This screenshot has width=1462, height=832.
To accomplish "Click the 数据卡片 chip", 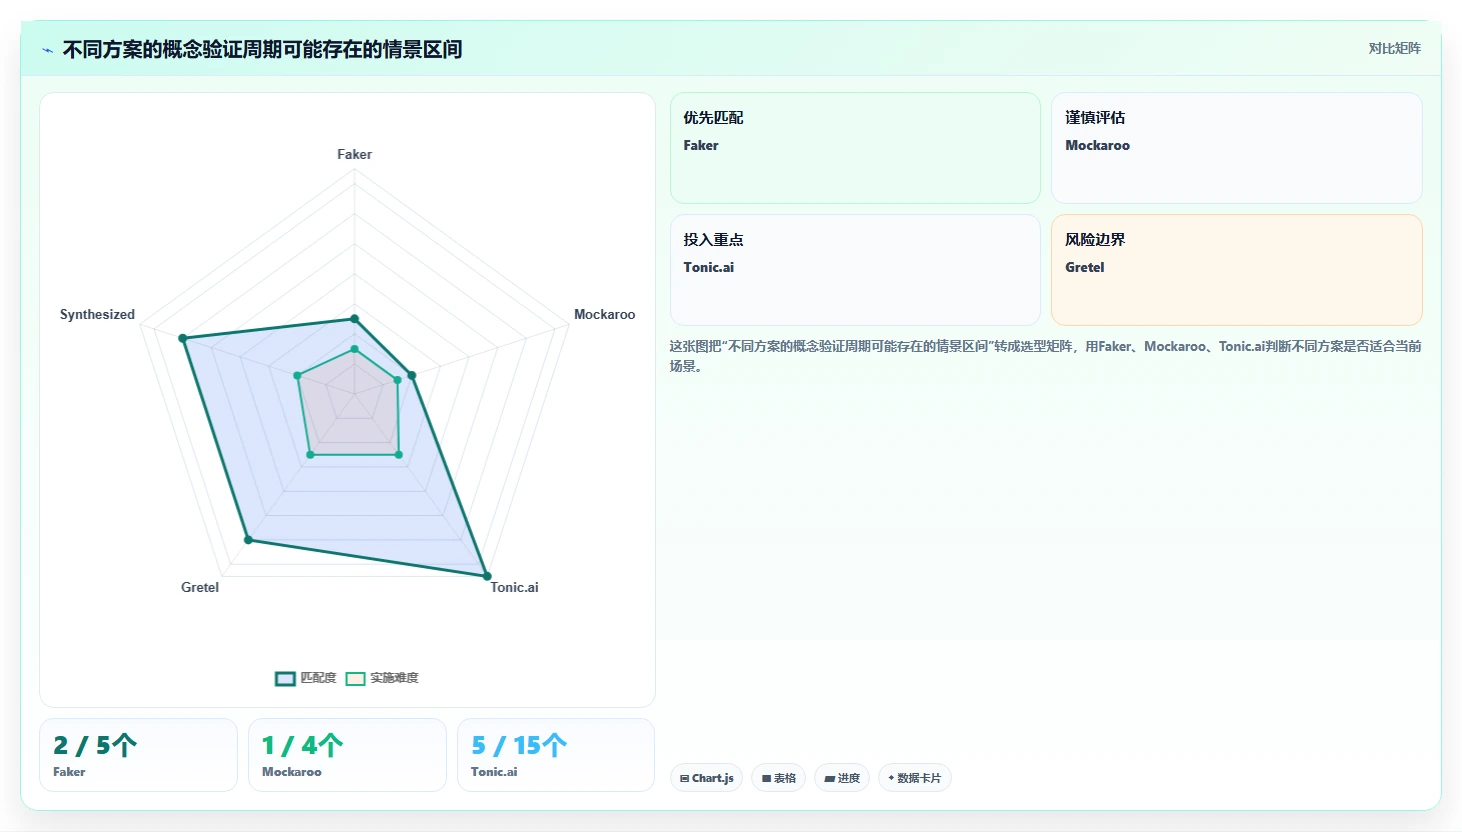I will point(914,778).
